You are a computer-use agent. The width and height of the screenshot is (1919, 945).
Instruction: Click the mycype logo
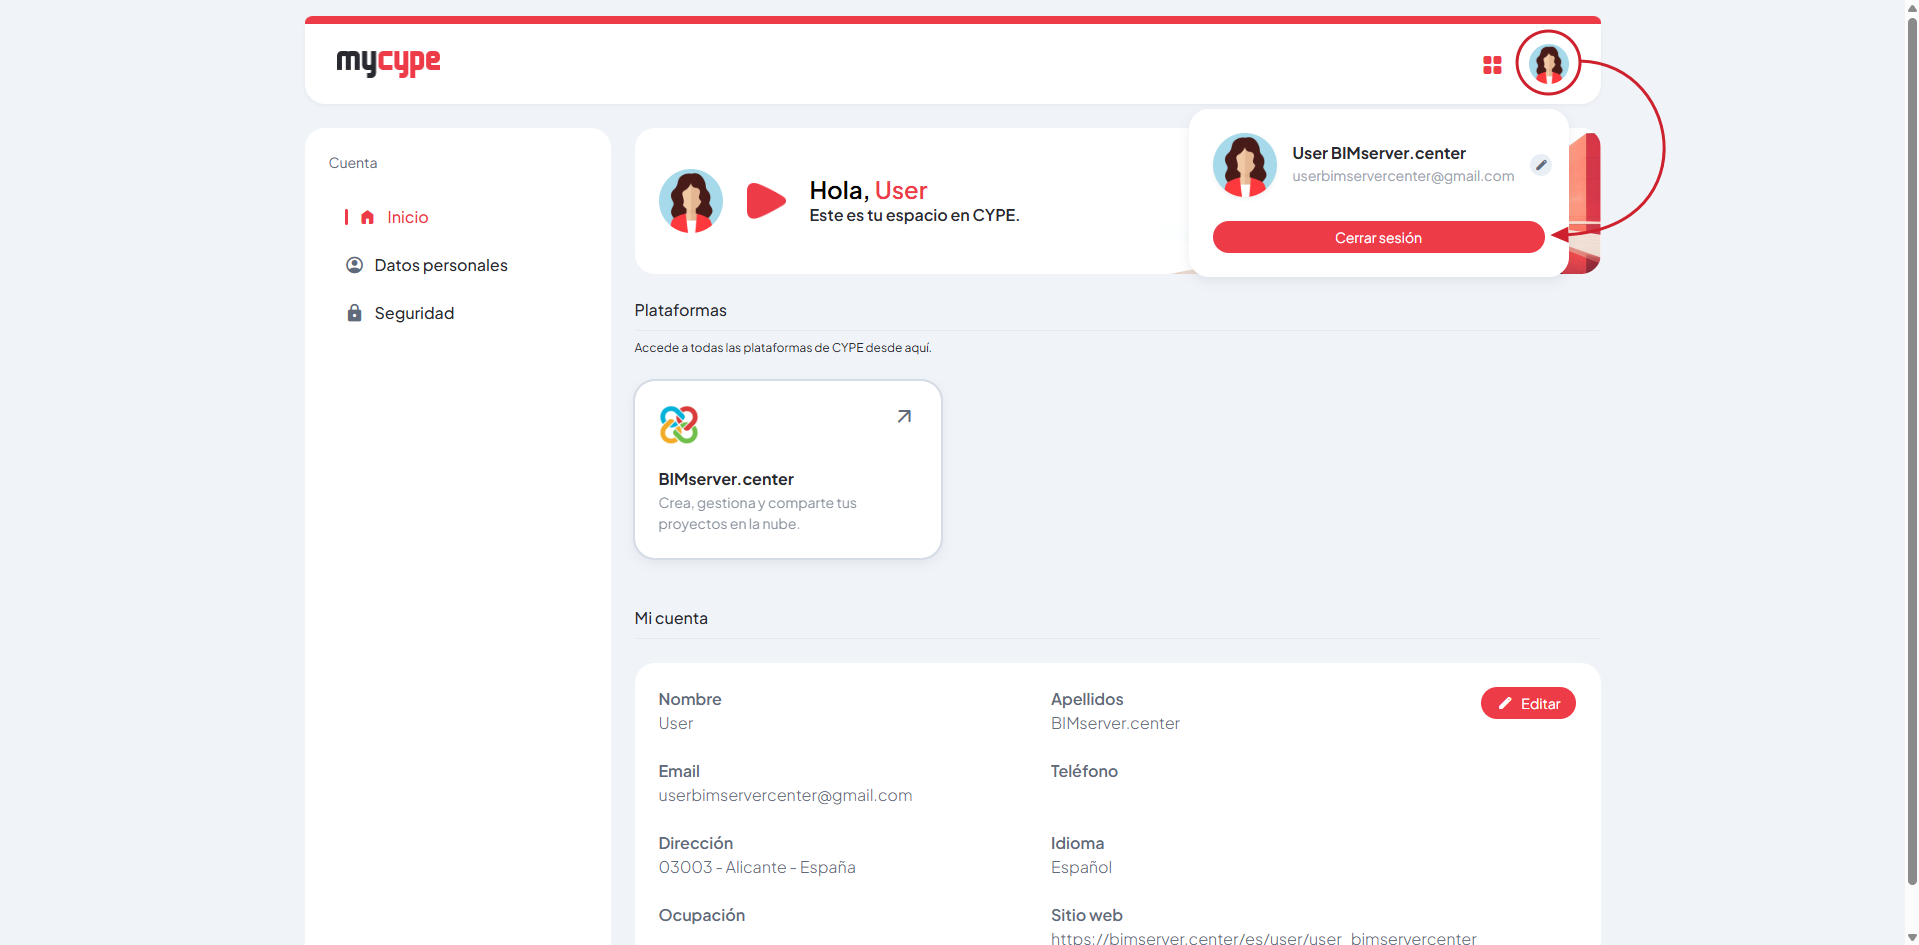coord(388,62)
